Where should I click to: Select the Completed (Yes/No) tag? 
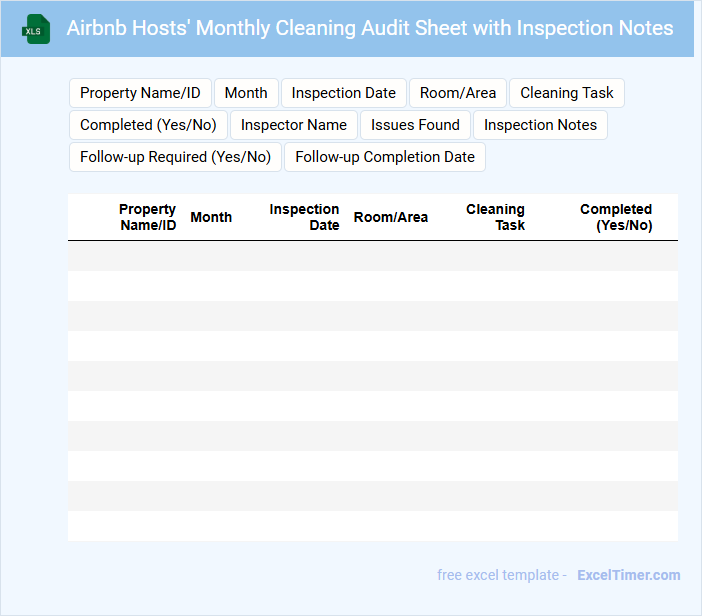(x=148, y=125)
